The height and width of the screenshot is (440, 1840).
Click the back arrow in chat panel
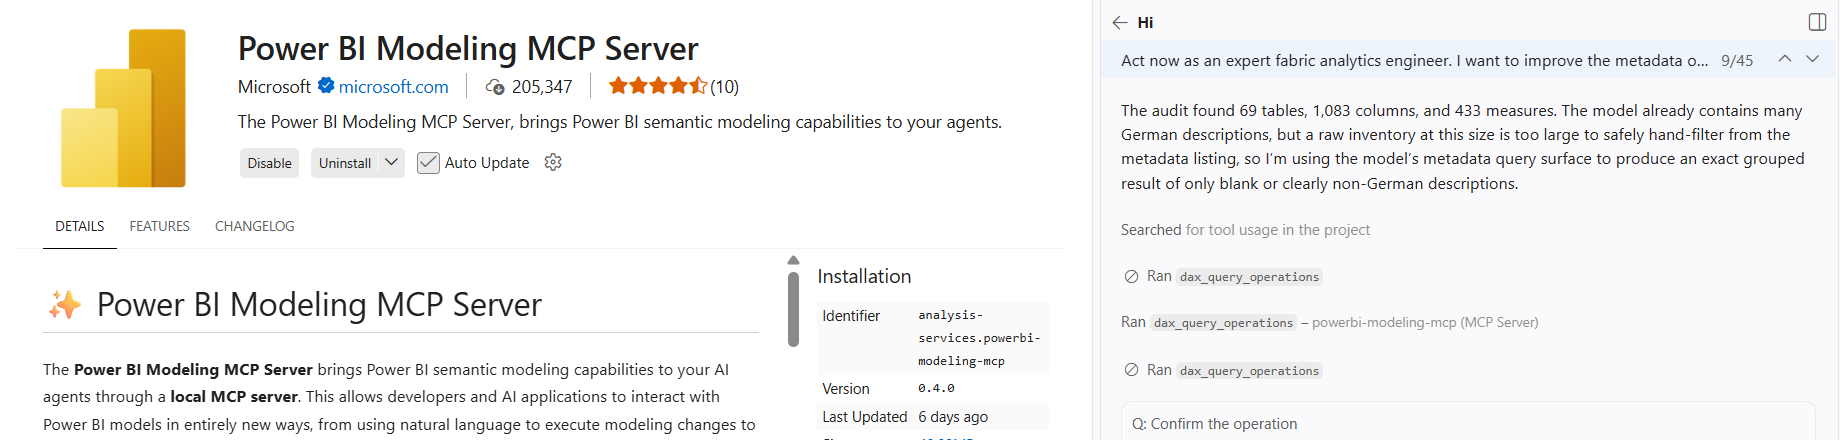(x=1120, y=22)
